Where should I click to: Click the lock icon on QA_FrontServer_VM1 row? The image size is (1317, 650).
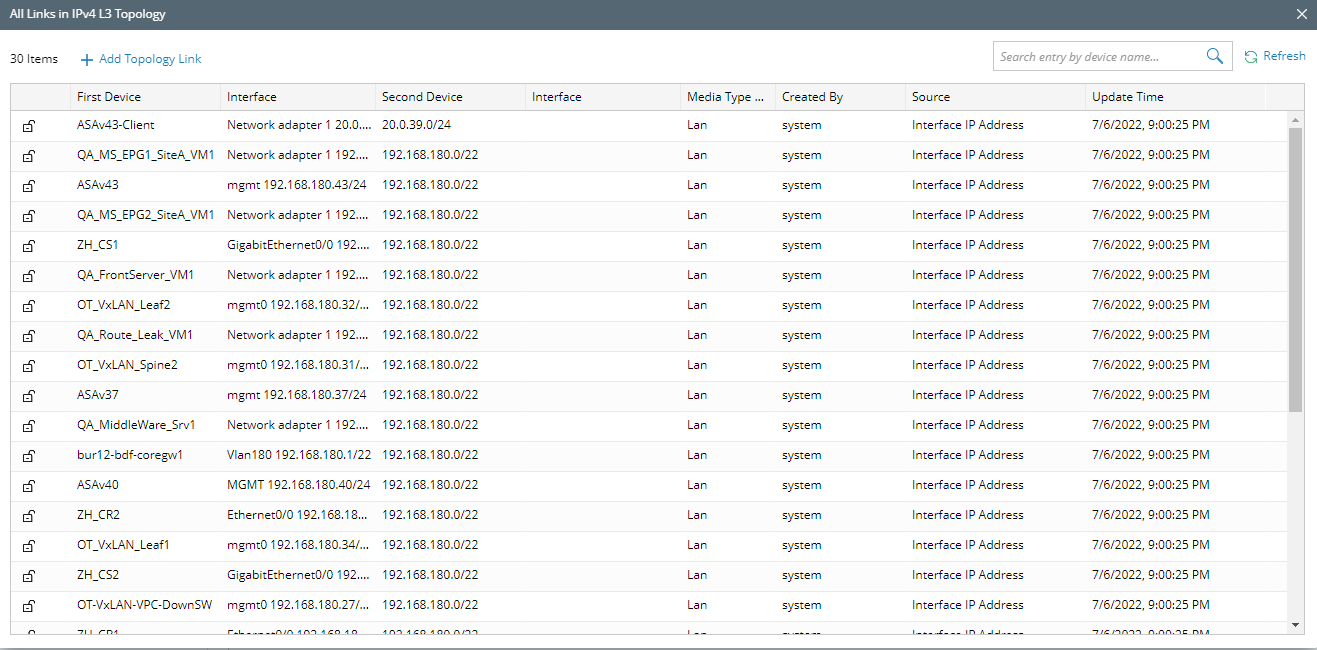[29, 275]
